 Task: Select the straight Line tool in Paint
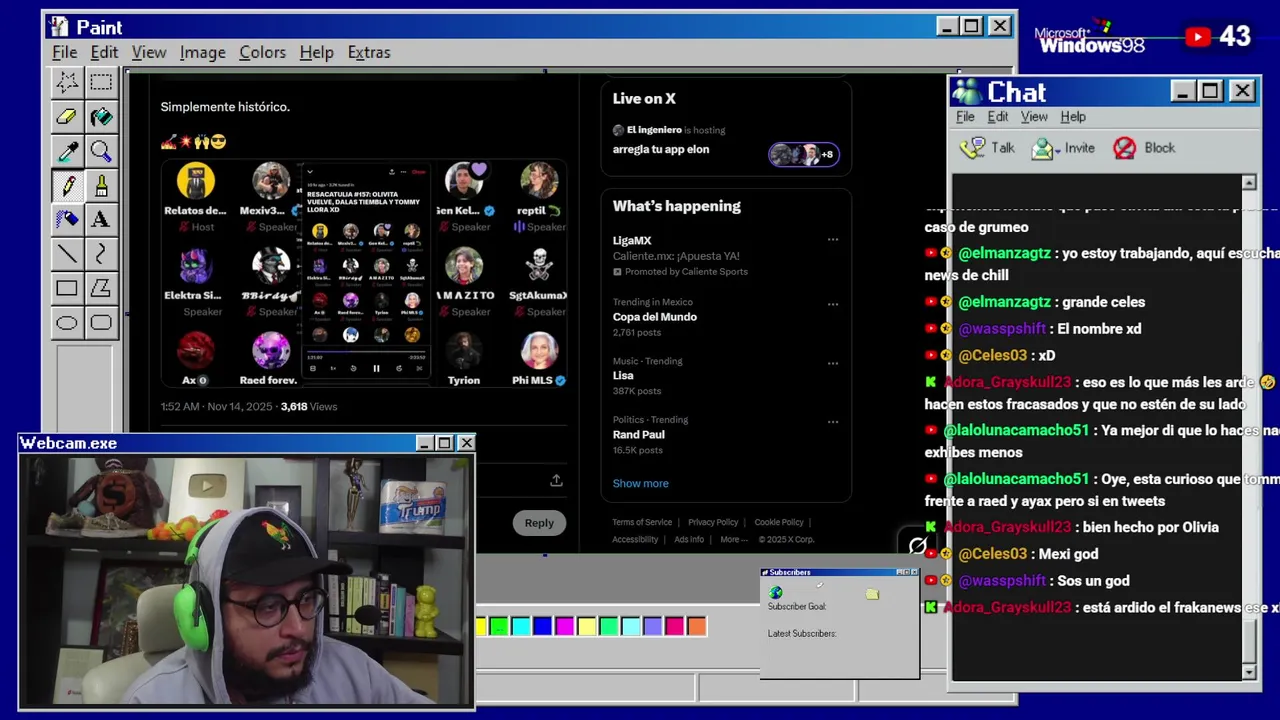click(67, 254)
